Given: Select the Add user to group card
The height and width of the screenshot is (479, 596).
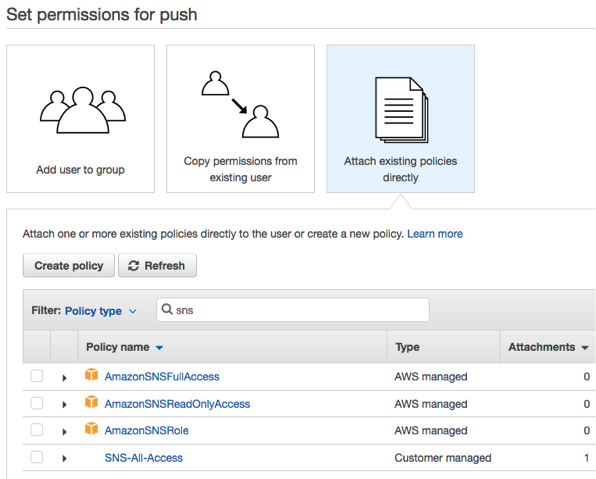Looking at the screenshot, I should pos(80,119).
